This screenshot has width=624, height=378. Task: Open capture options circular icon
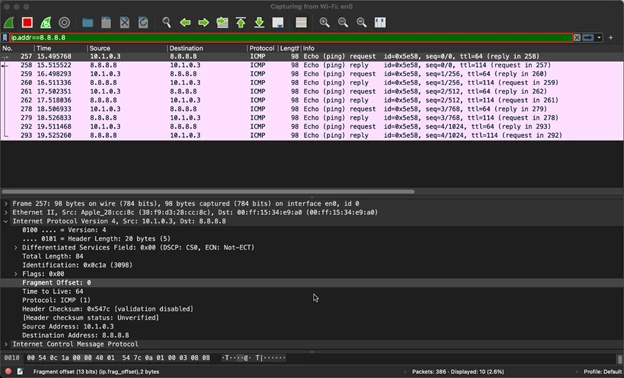point(64,22)
